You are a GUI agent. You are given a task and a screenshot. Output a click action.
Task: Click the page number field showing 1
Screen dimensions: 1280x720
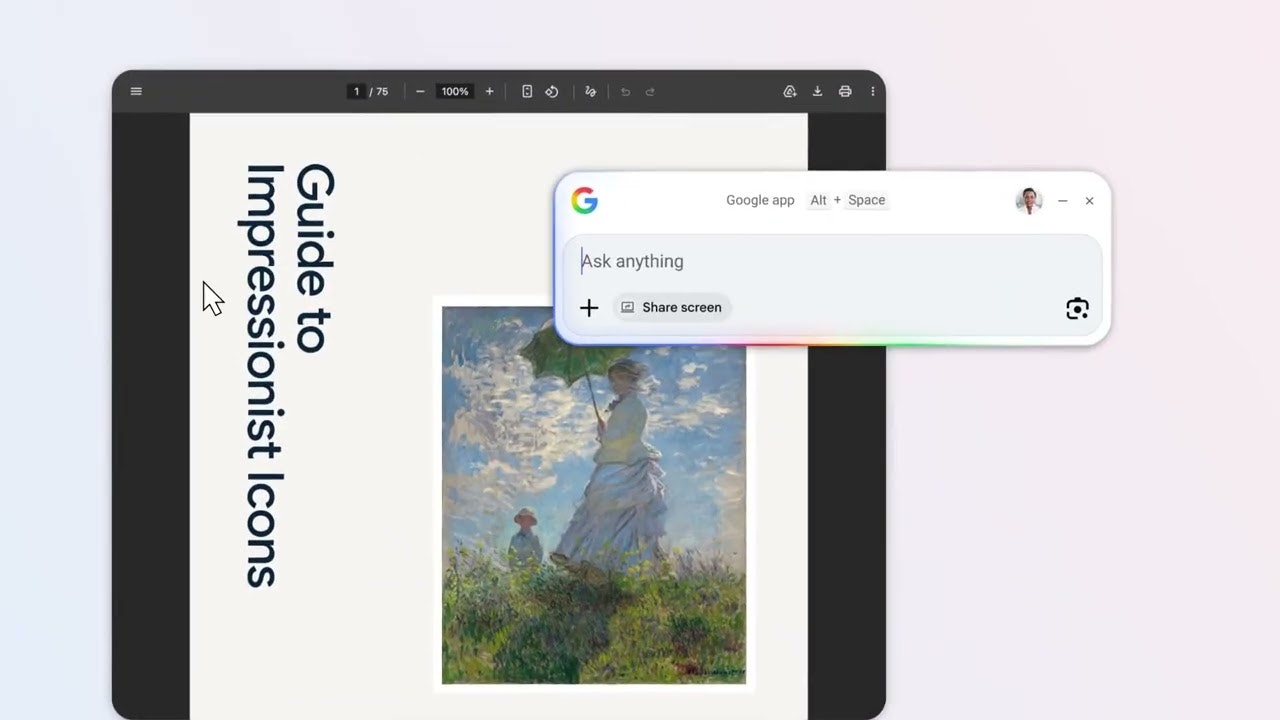pyautogui.click(x=356, y=91)
